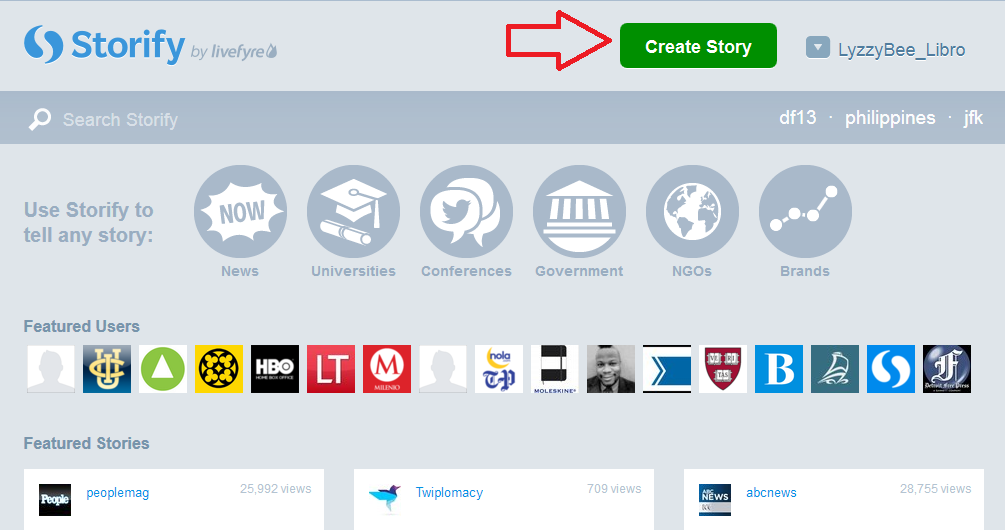
Task: Select the Milenio featured user avatar
Action: point(387,369)
